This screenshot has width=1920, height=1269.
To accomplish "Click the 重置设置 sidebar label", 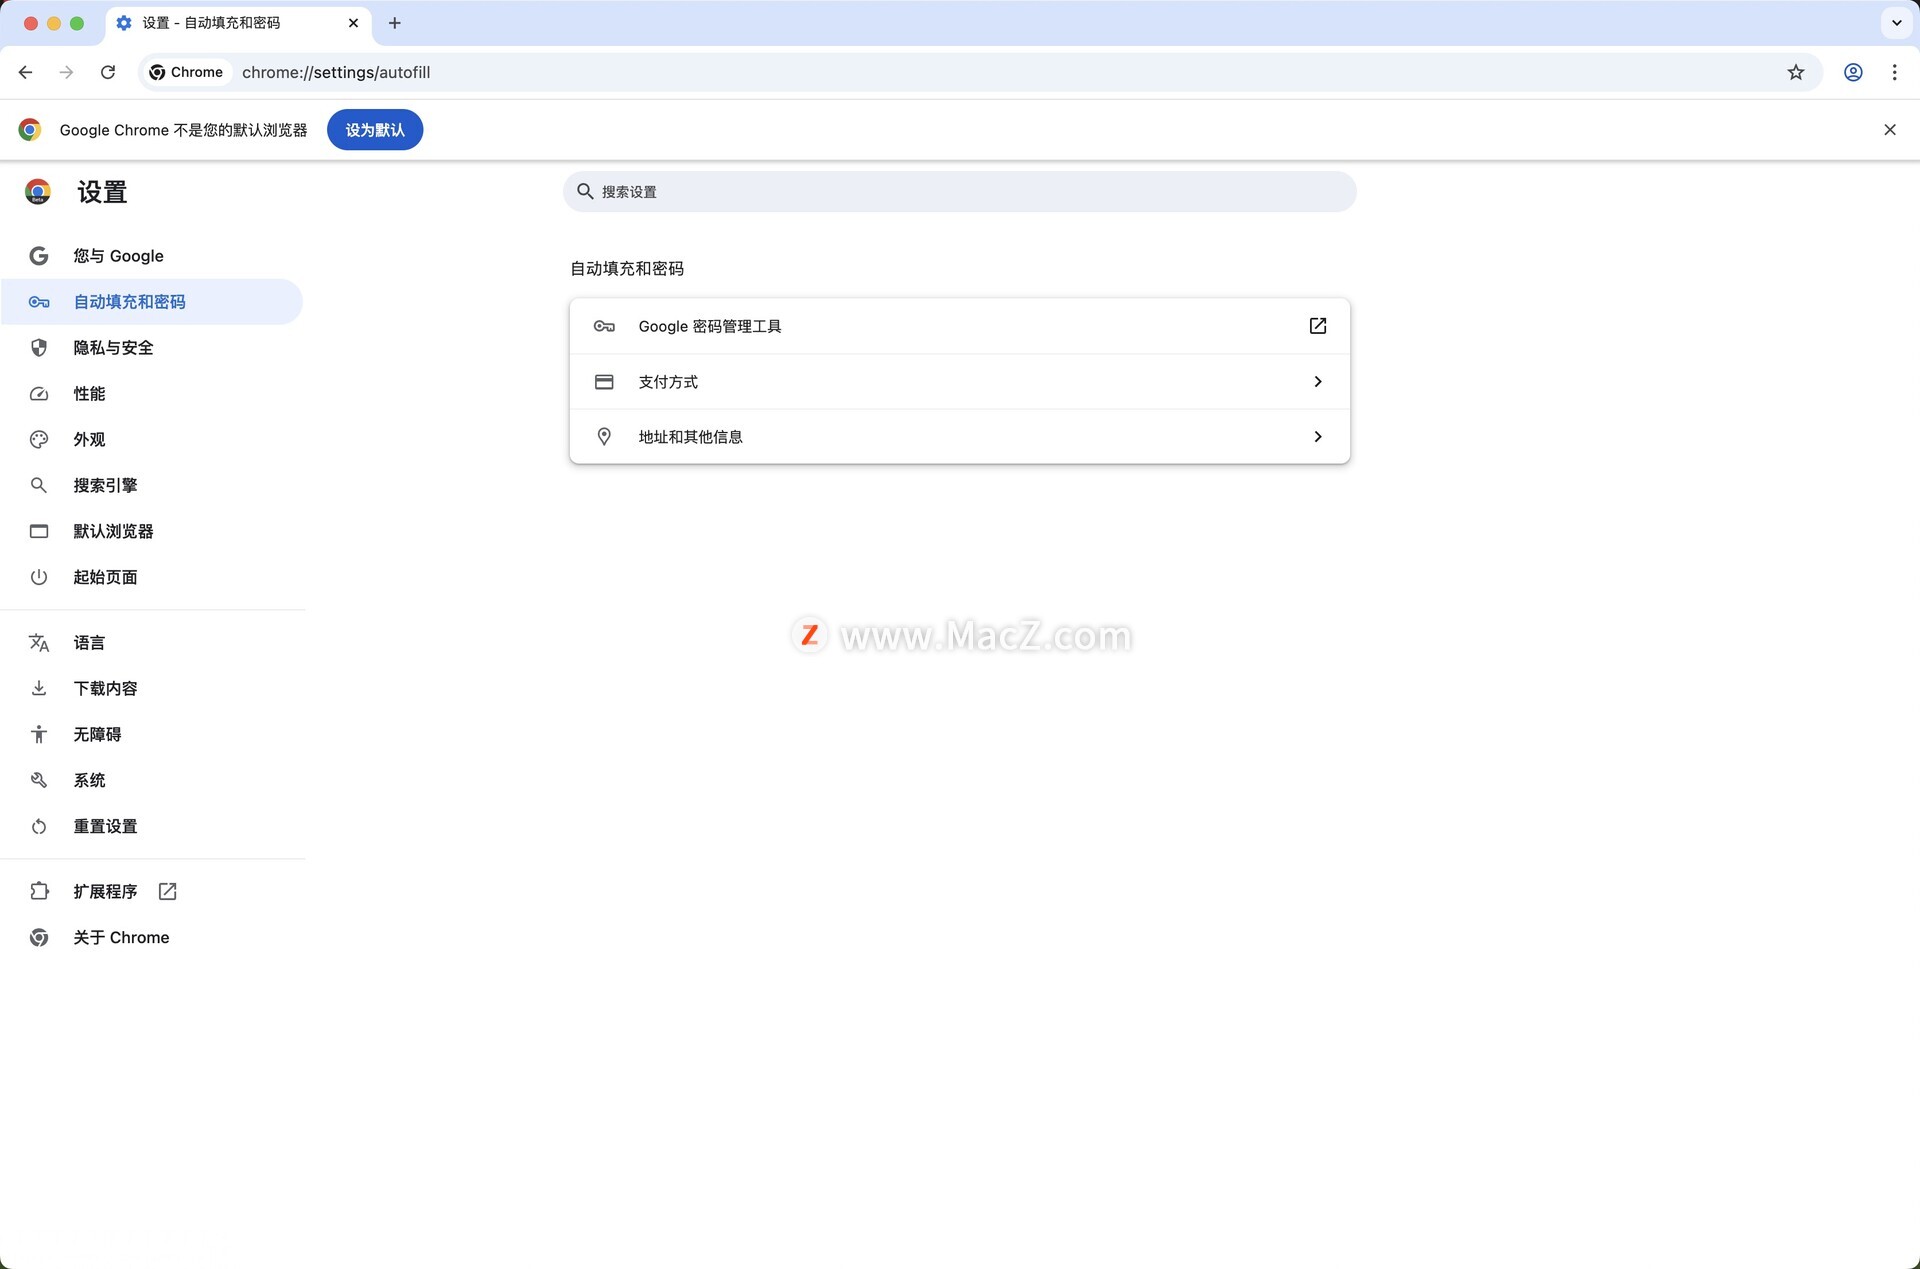I will coord(105,826).
